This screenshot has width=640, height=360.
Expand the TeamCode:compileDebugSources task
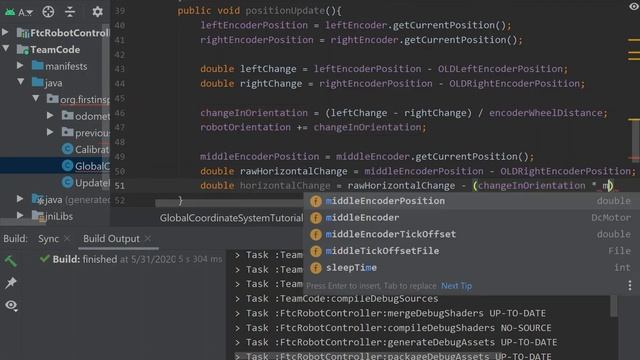[x=237, y=299]
